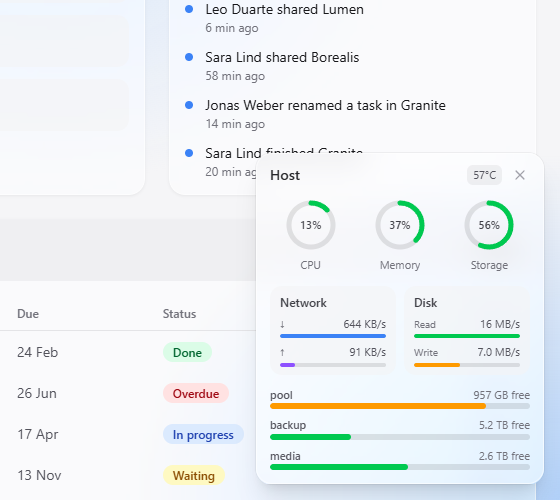Click the Done status badge
This screenshot has height=500, width=560.
pos(188,352)
